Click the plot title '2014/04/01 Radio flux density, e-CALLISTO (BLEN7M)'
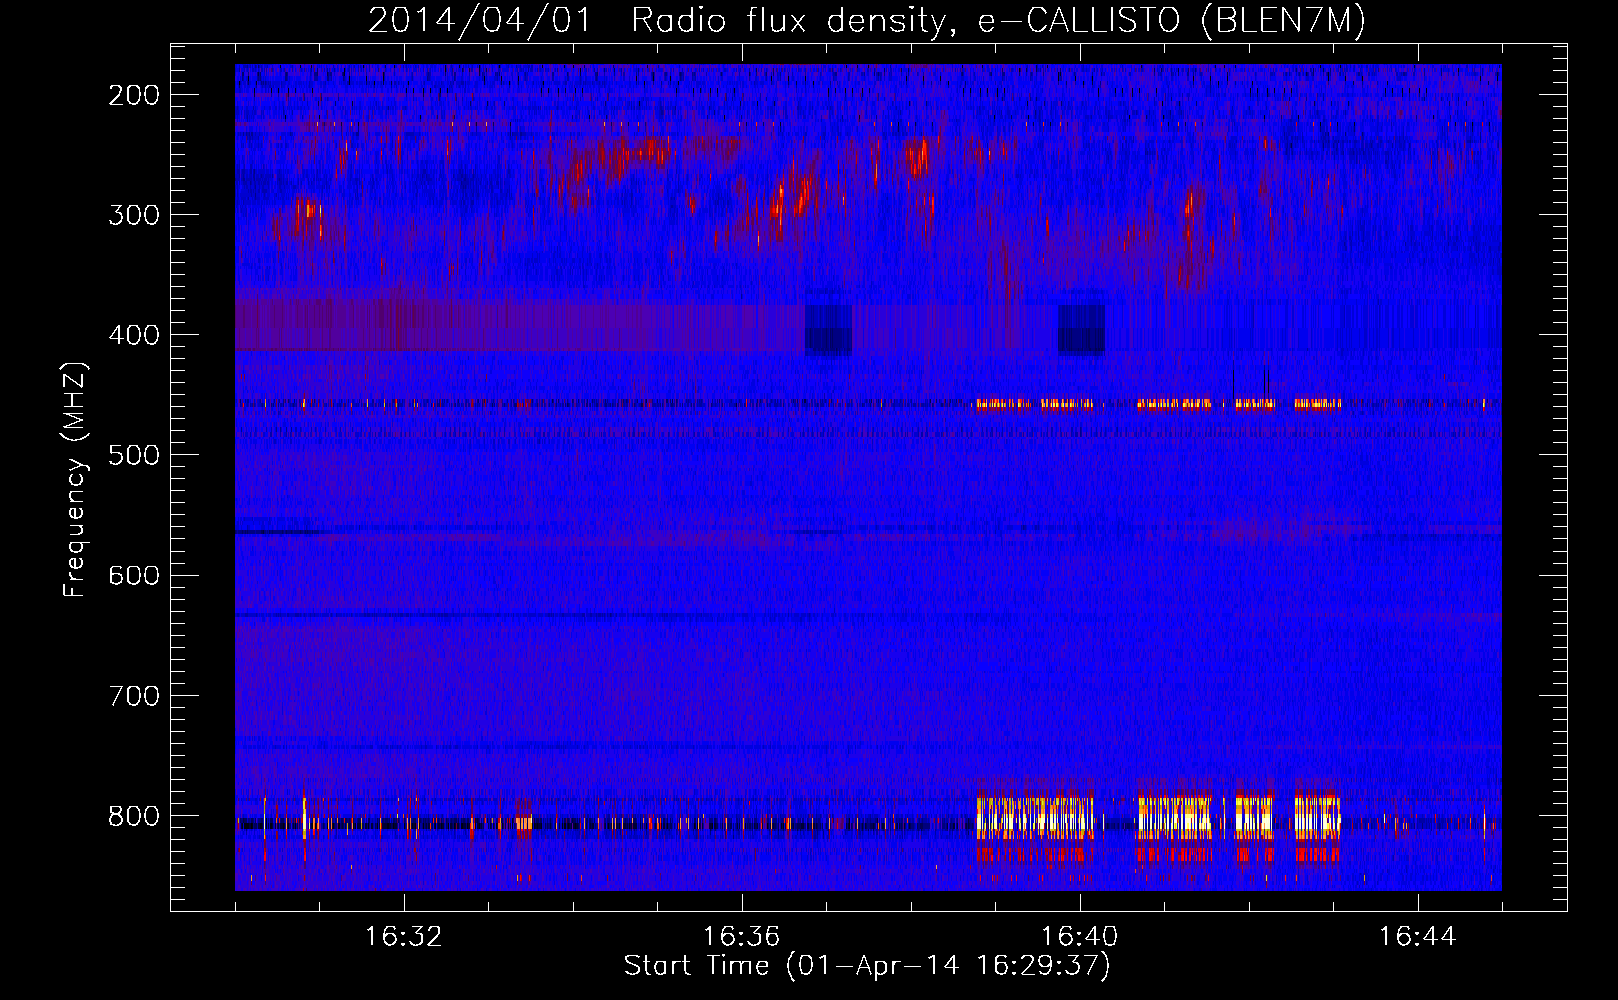 pos(867,21)
